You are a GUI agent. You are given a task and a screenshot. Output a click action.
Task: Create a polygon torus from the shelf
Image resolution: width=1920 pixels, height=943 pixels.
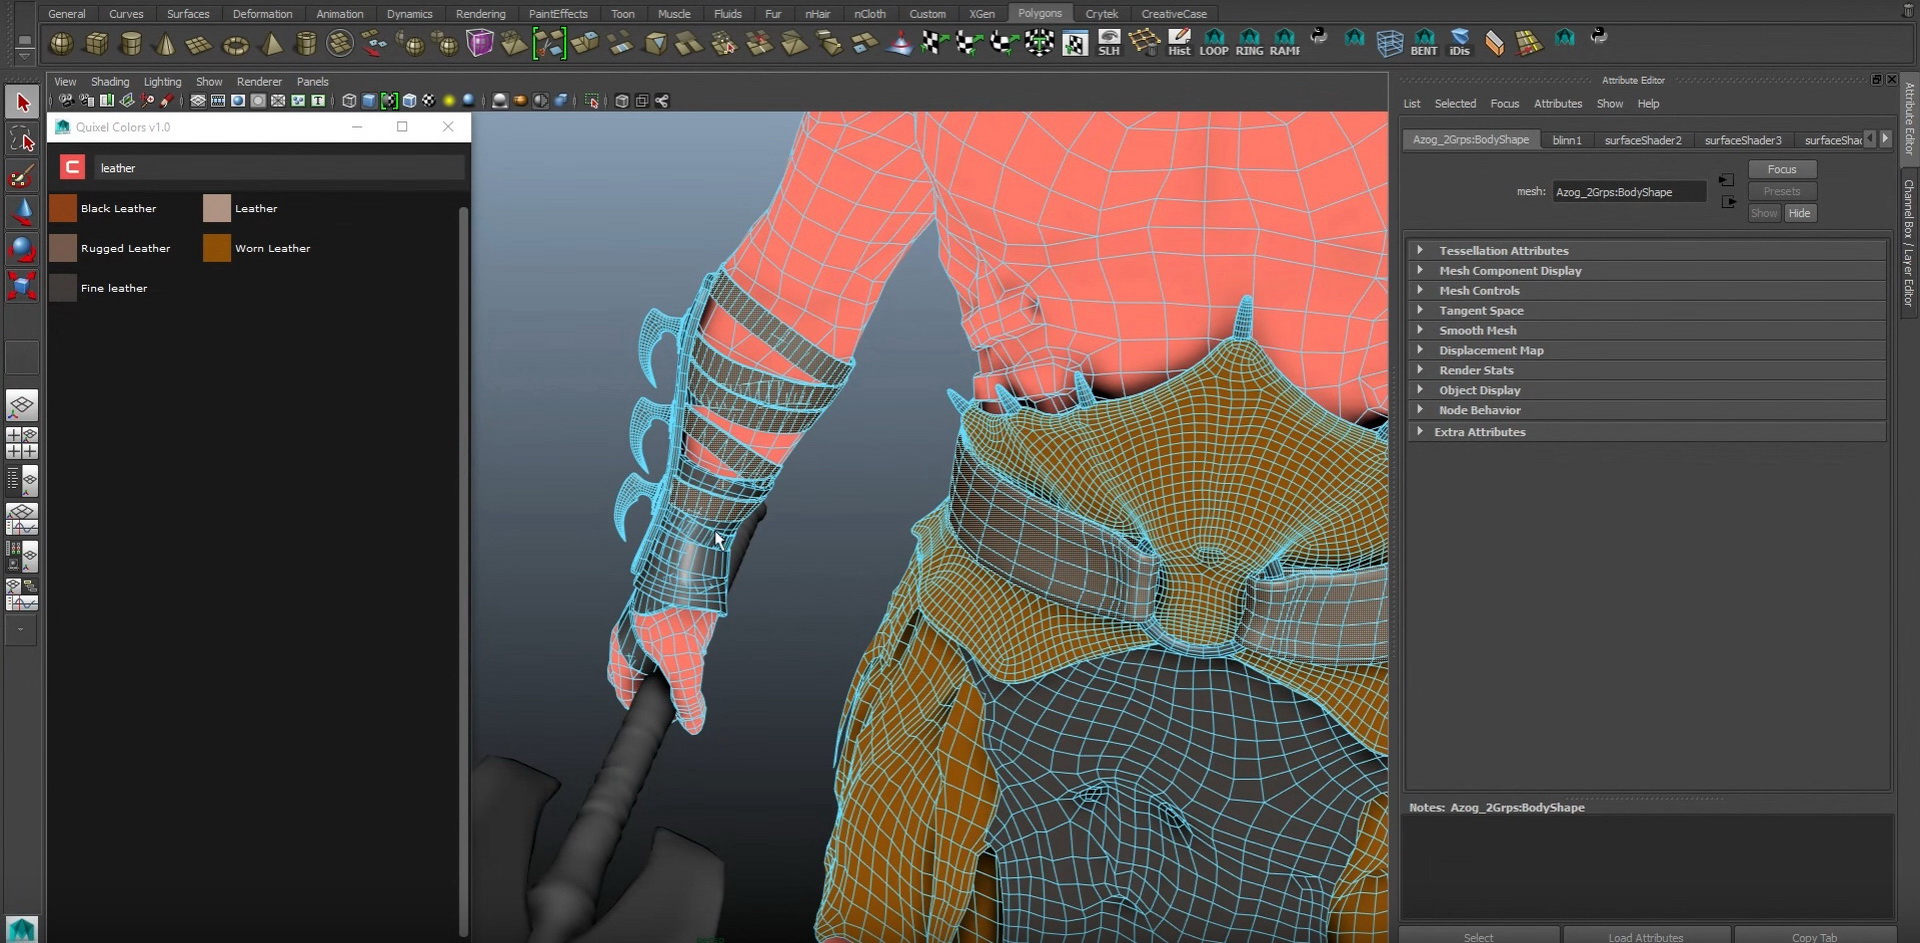[236, 44]
